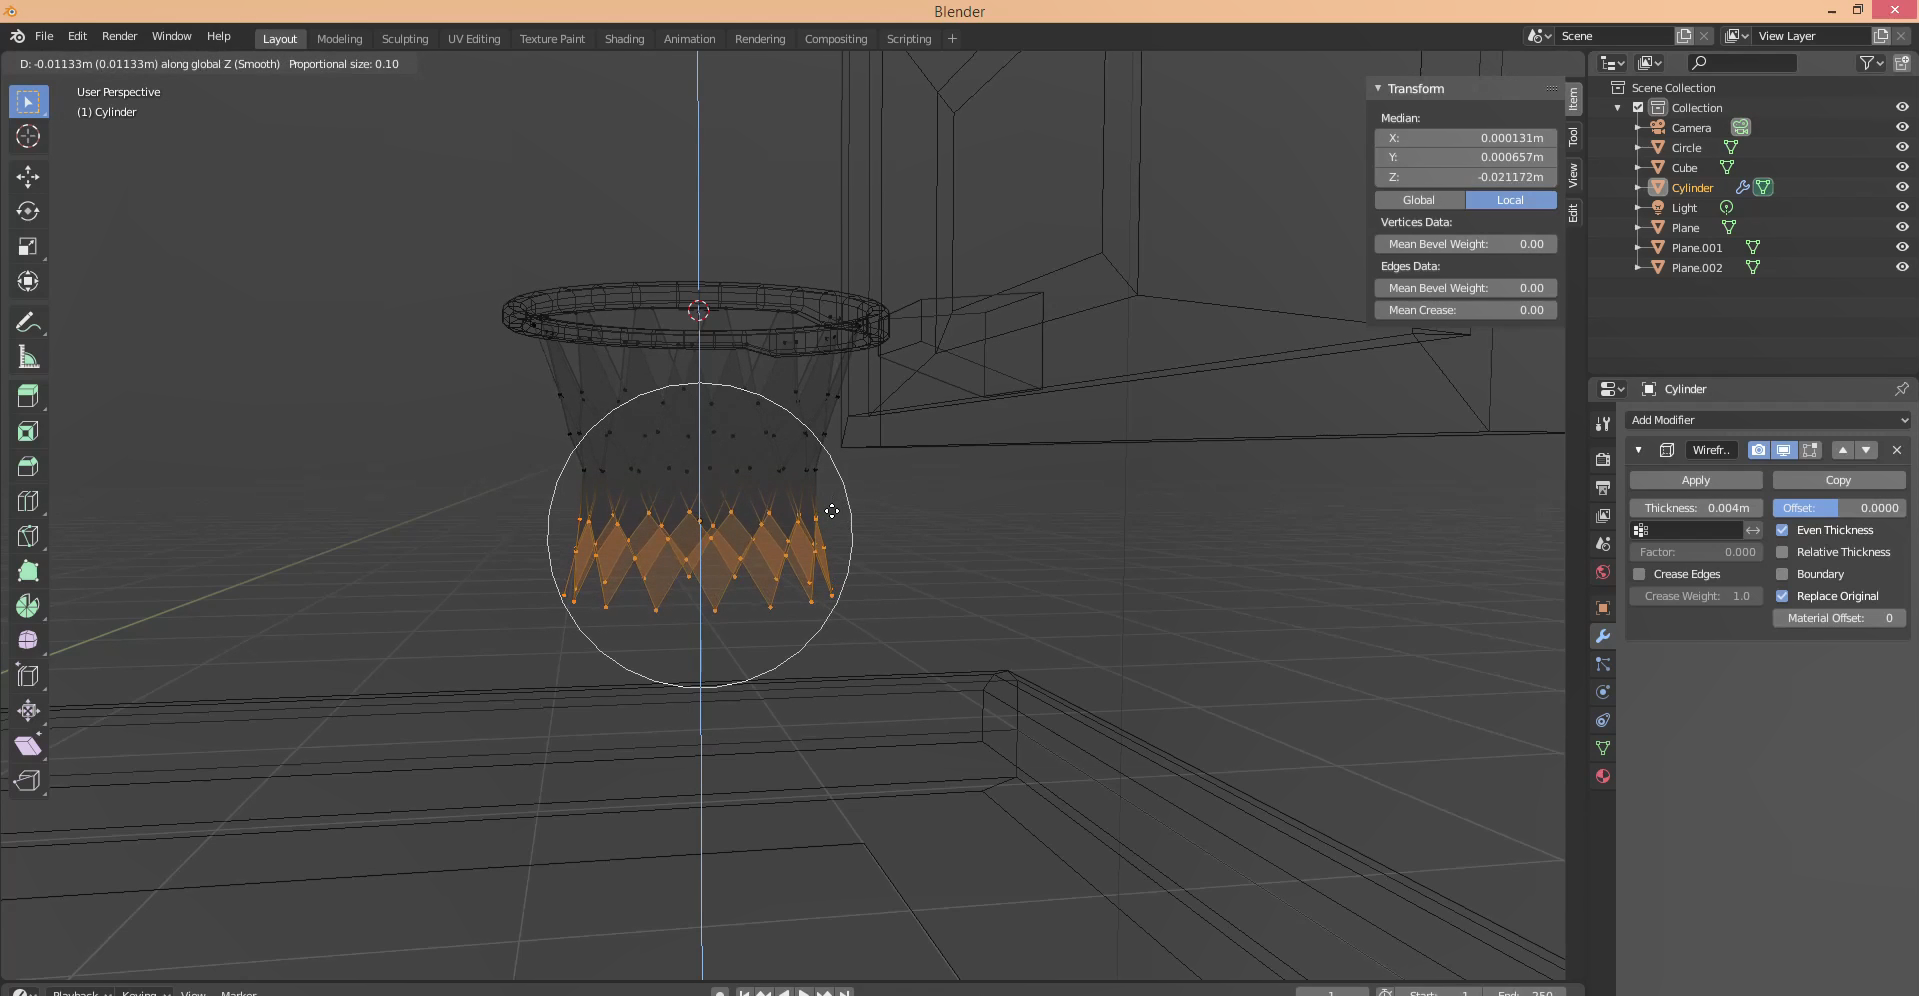
Task: Hide the Camera object in outliner
Action: coord(1902,127)
